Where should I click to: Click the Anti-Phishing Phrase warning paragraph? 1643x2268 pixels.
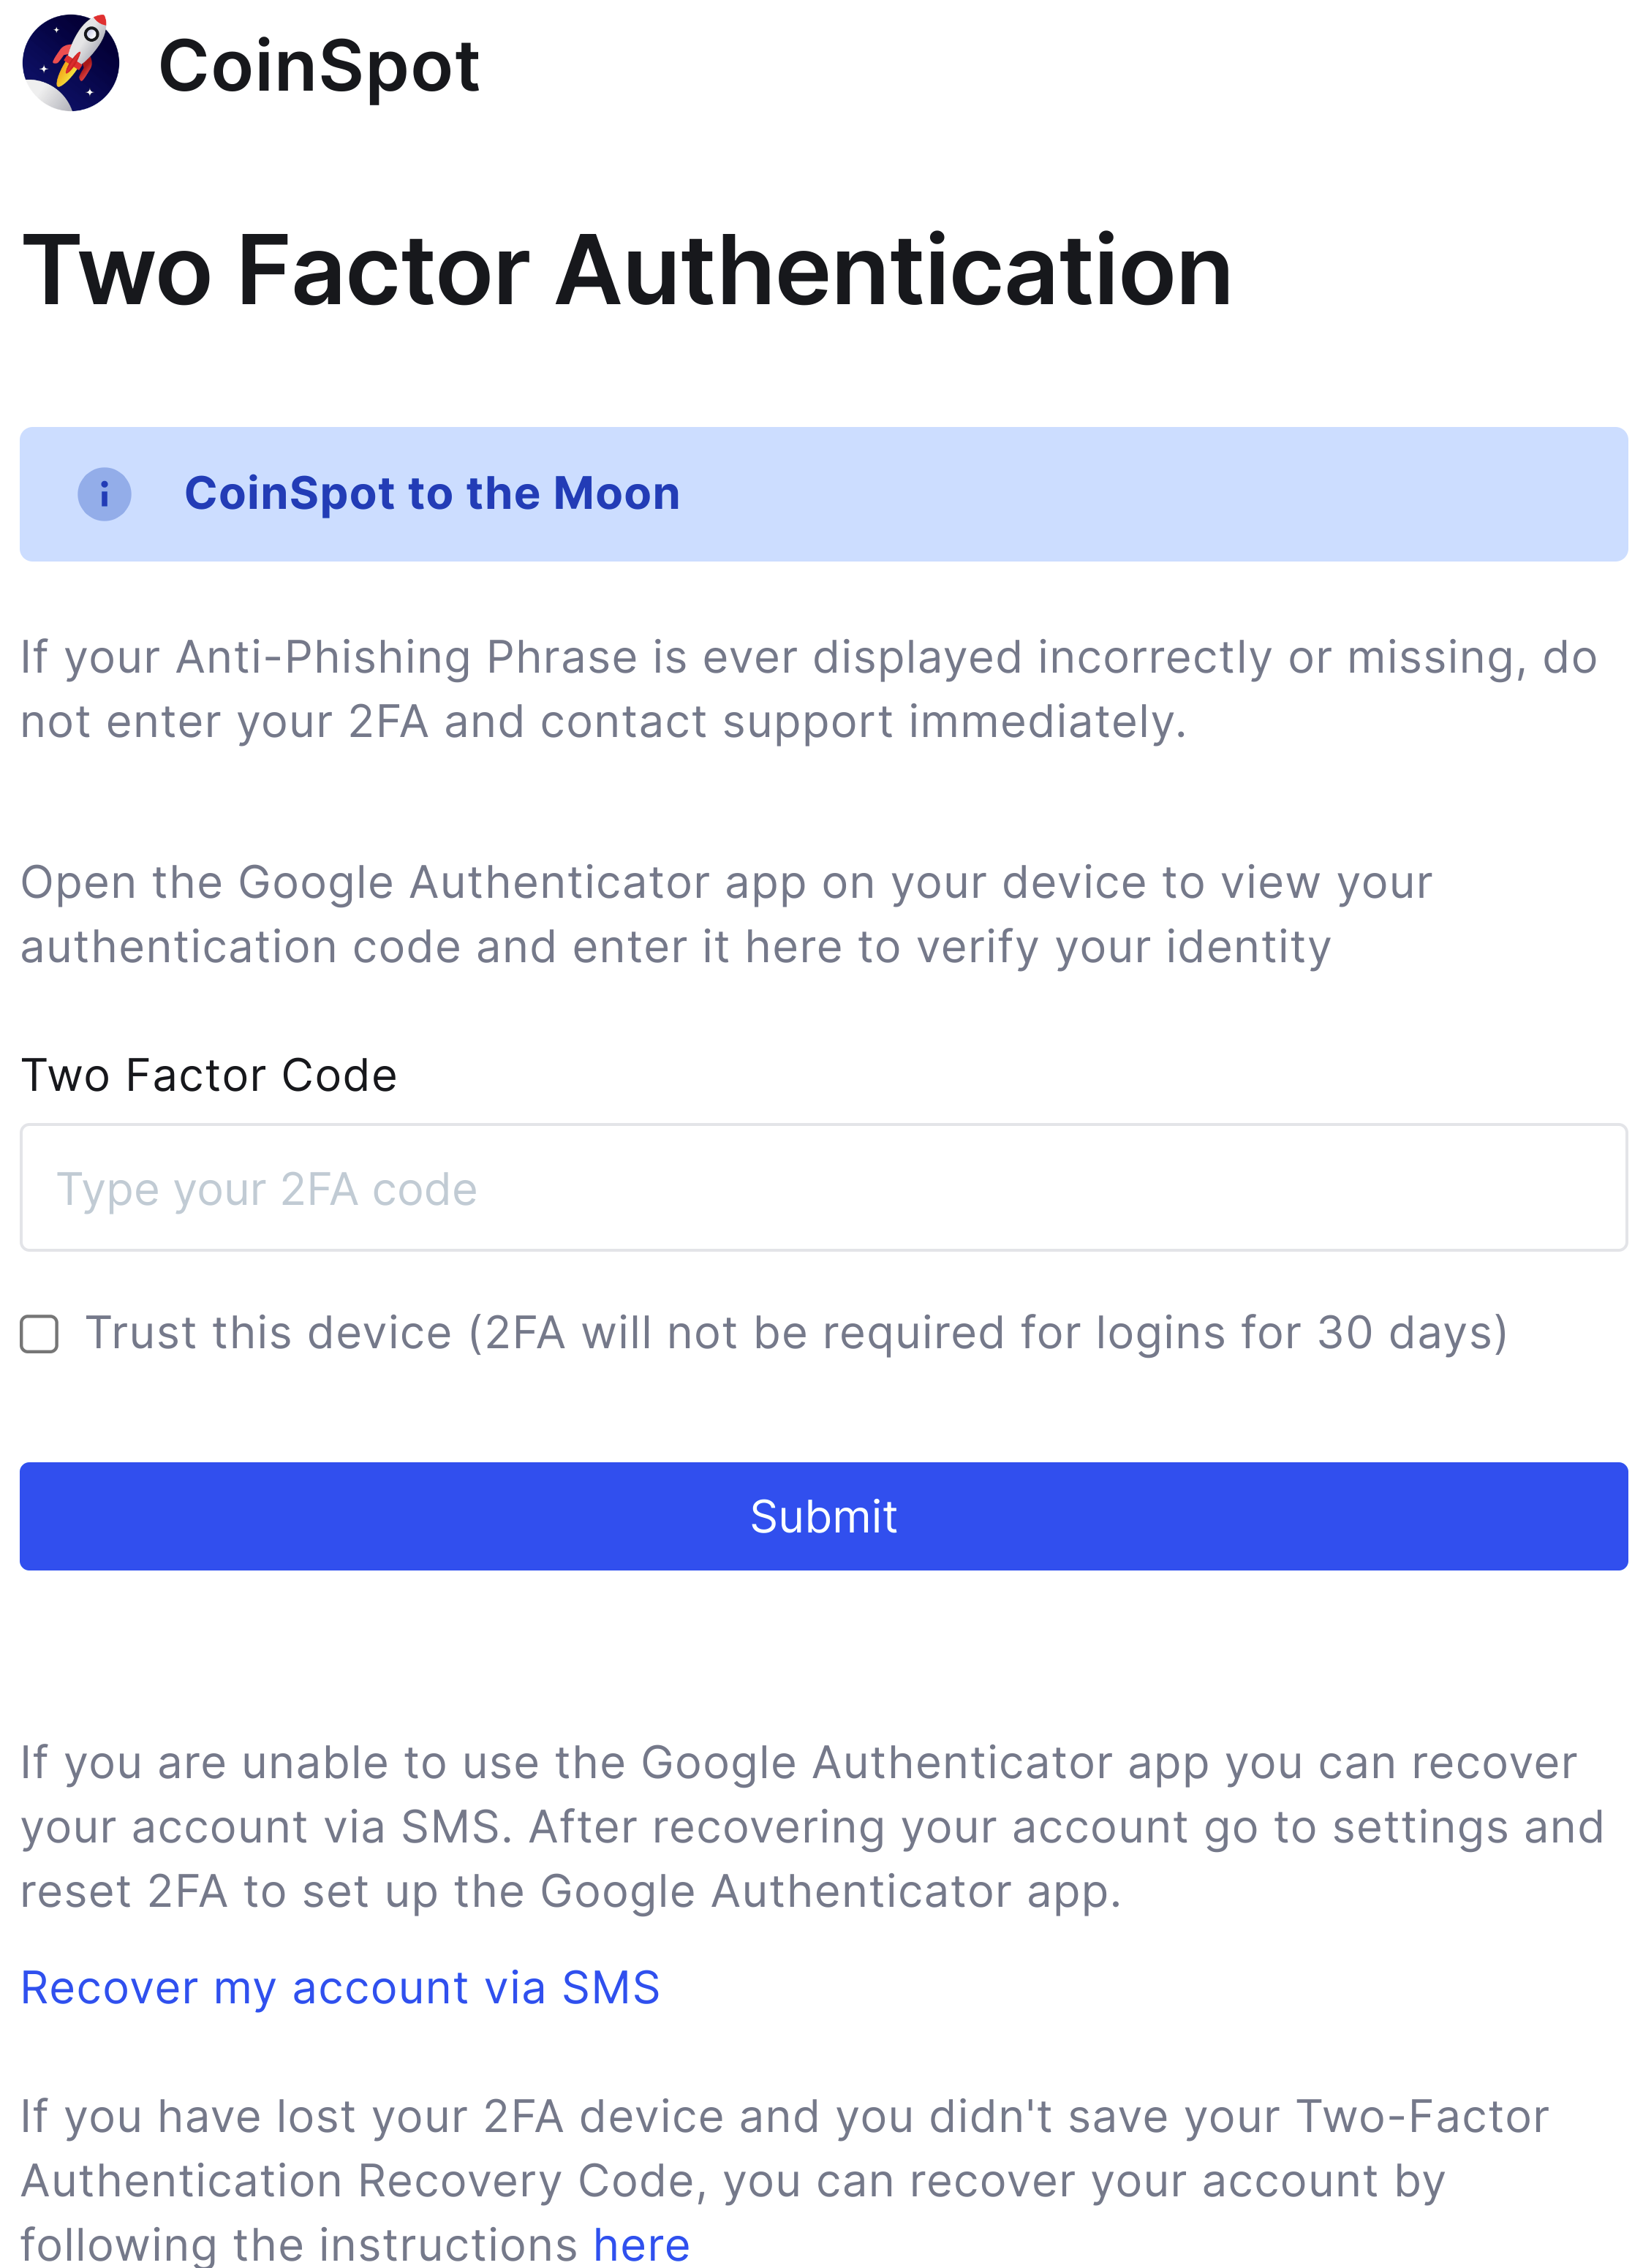point(808,689)
